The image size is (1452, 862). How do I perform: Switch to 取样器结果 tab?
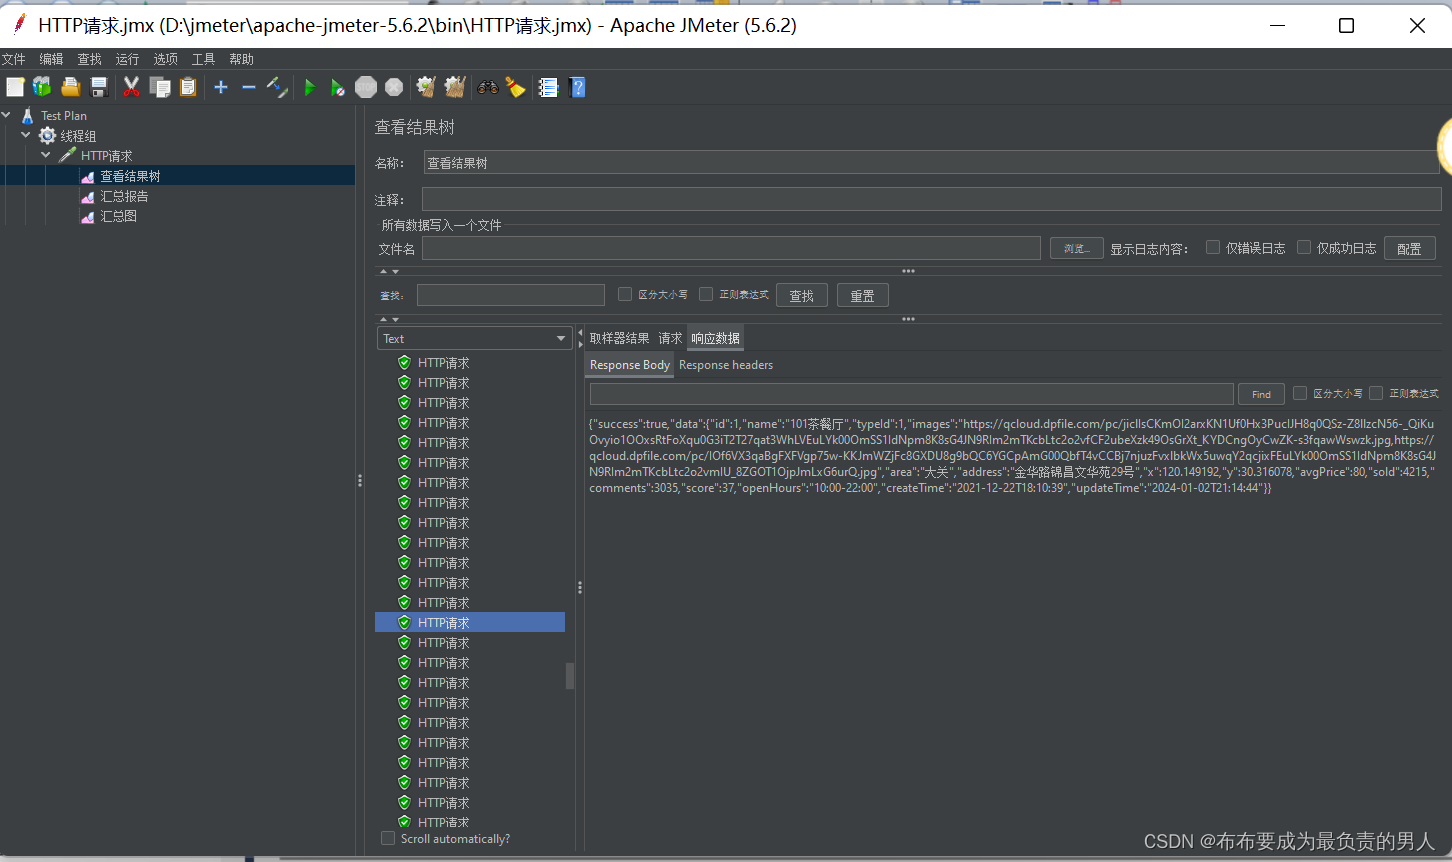tap(619, 338)
